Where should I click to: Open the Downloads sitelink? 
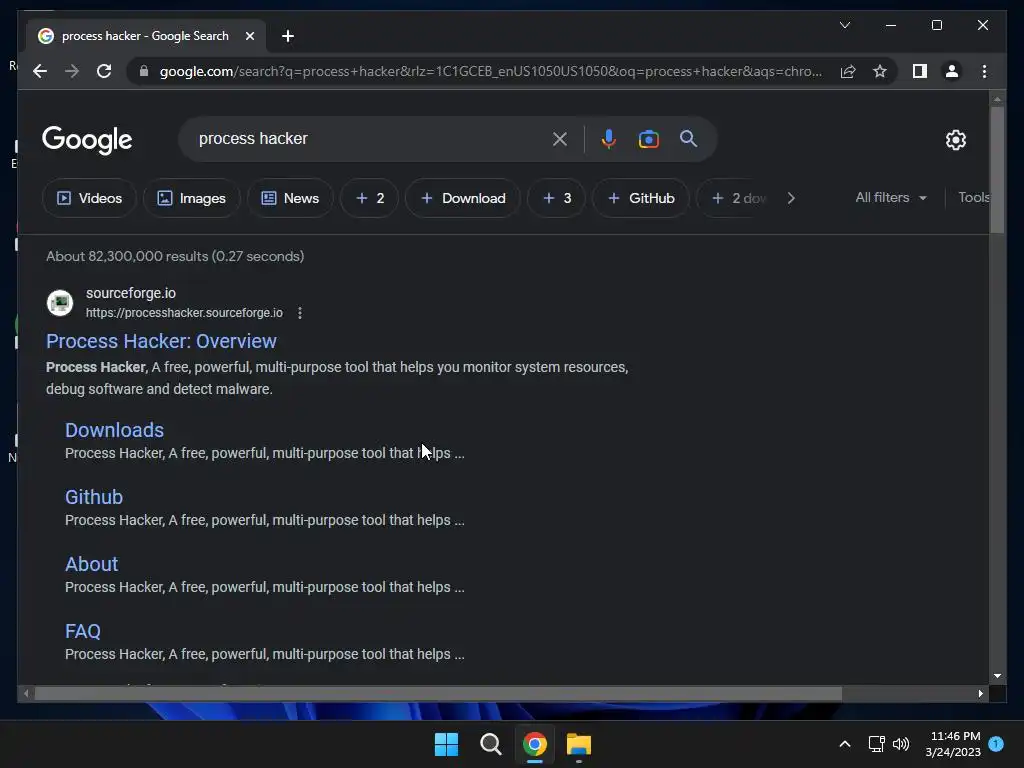[114, 430]
